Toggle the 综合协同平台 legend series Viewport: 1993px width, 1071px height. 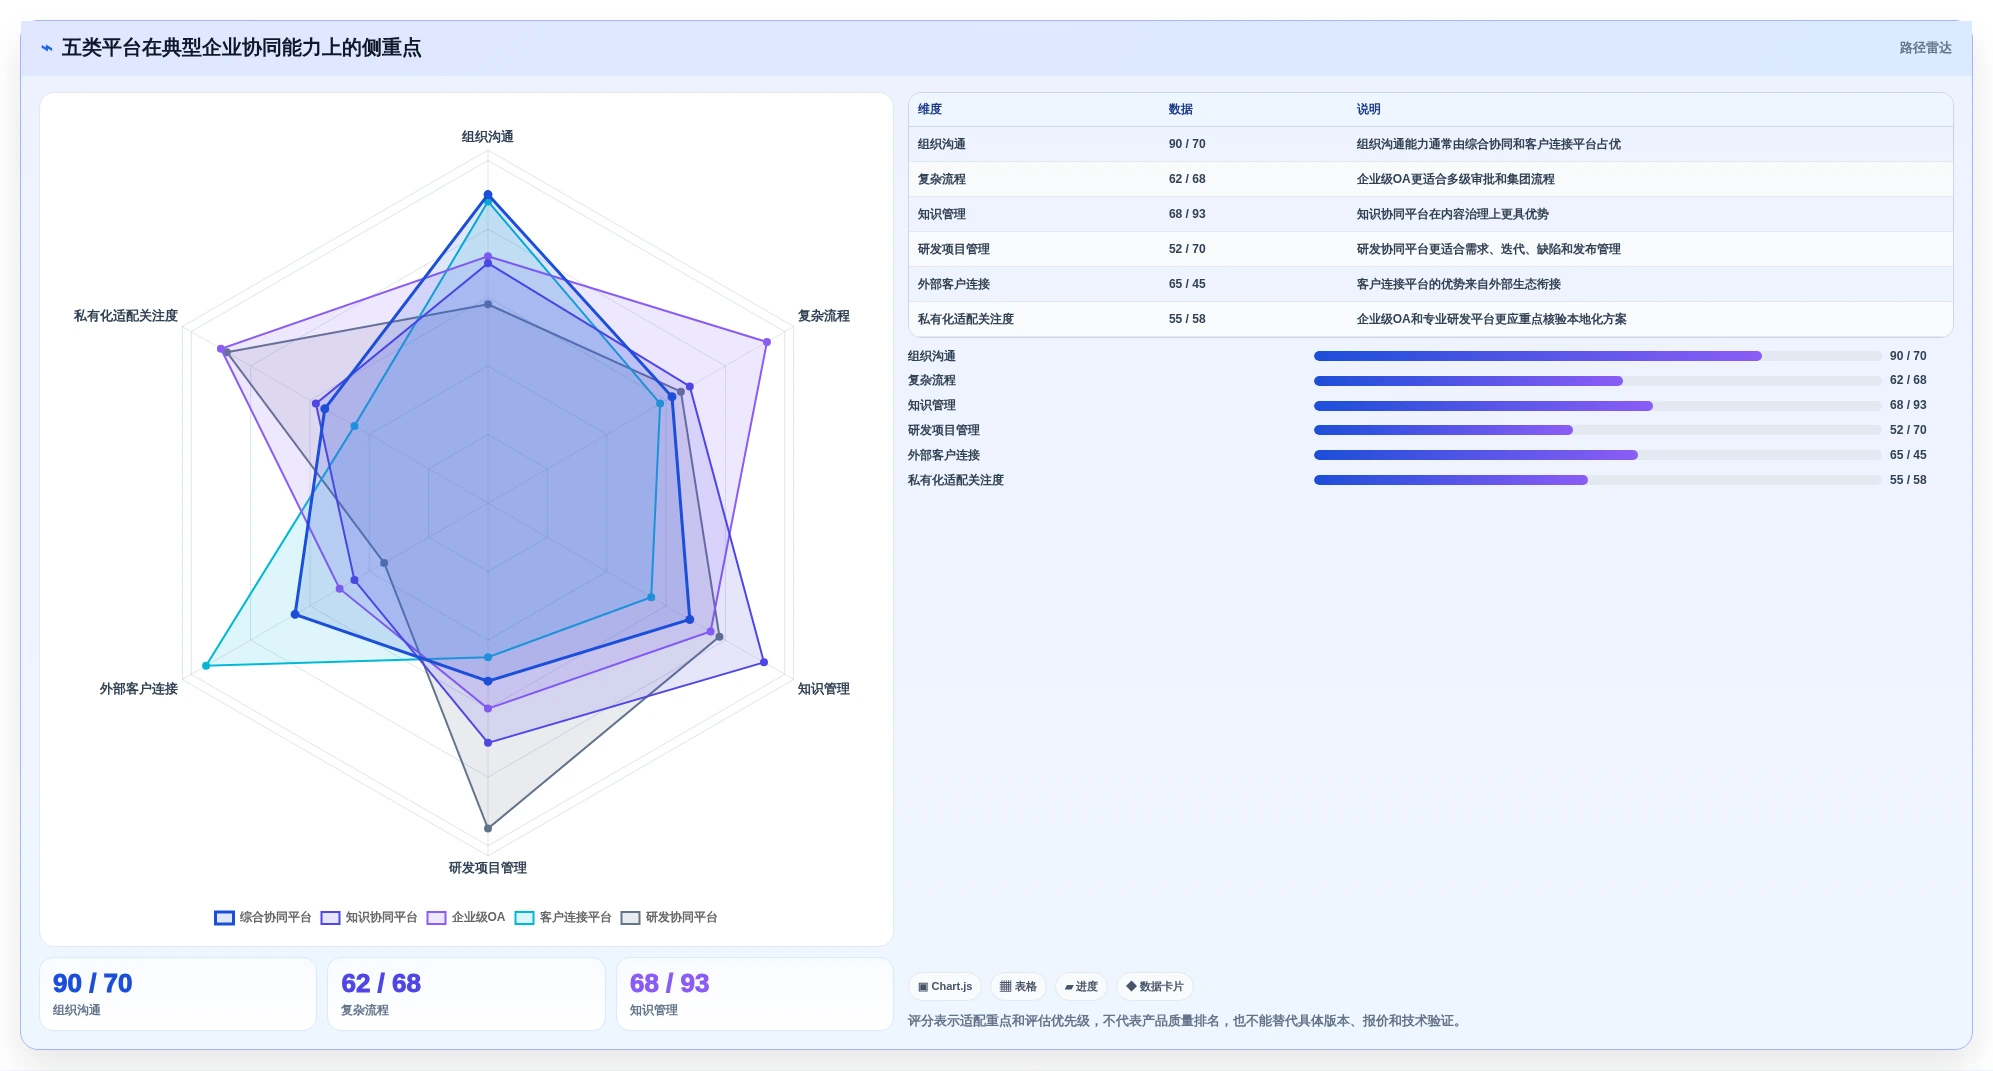click(263, 917)
